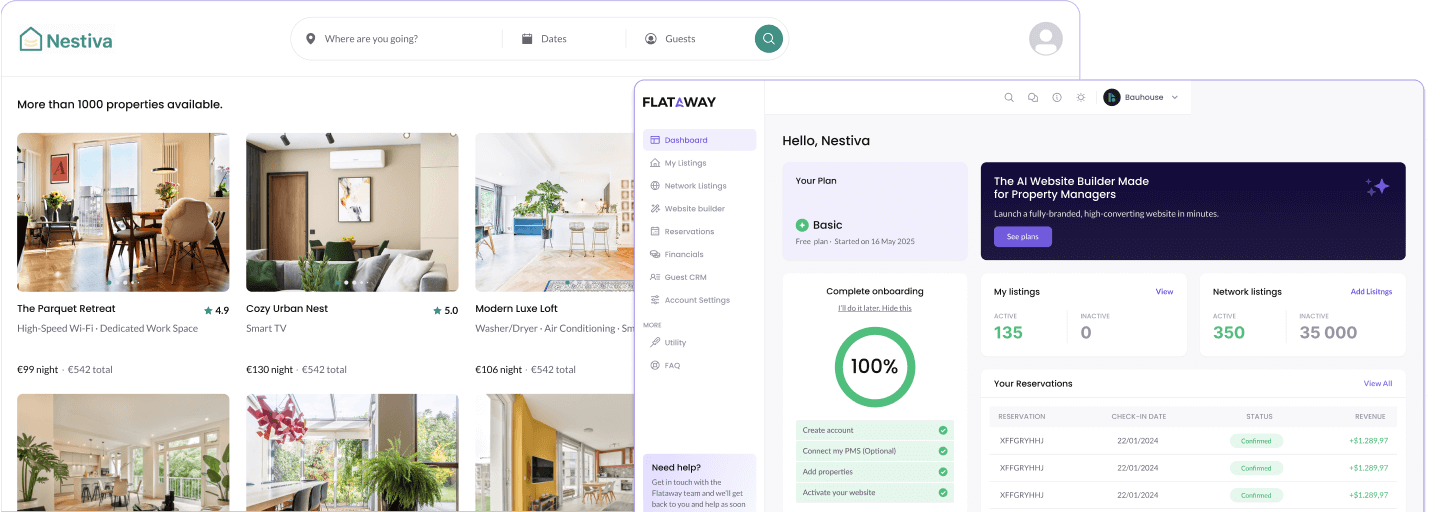The width and height of the screenshot is (1440, 512).
Task: Click the REVENUE column header
Action: [x=1371, y=416]
